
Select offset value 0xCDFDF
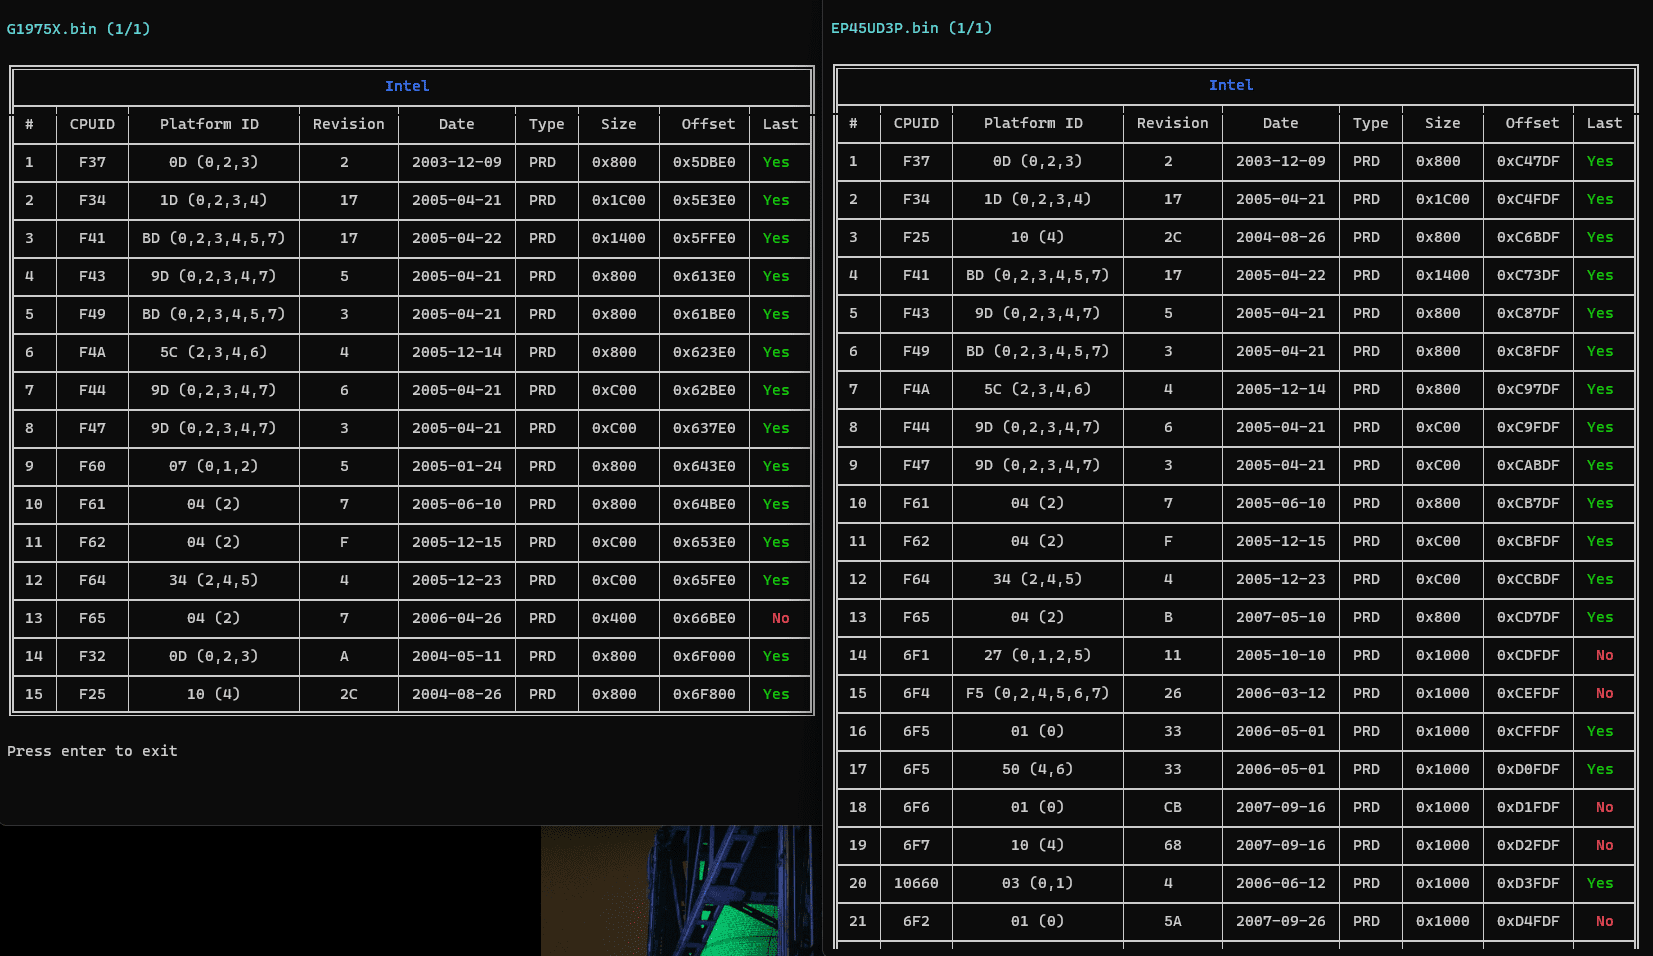pos(1528,655)
